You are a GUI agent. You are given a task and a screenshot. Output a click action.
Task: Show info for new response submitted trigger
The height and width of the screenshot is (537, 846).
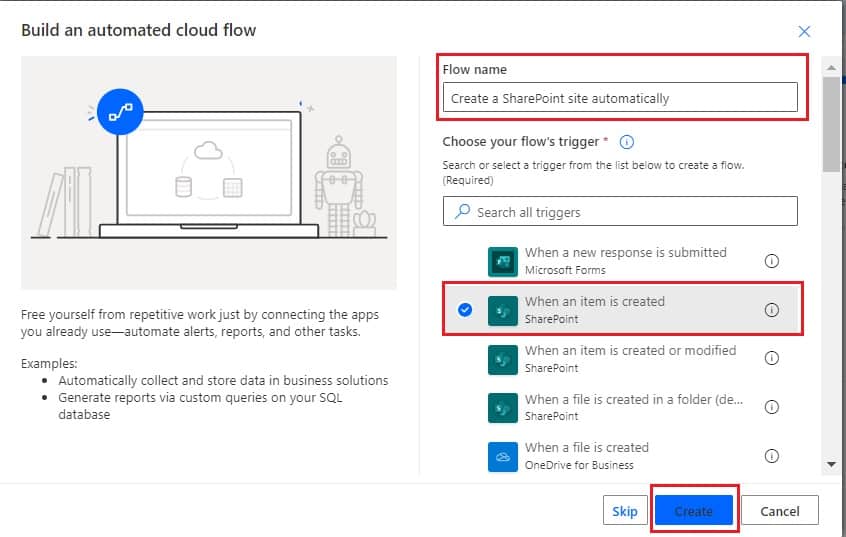click(772, 261)
